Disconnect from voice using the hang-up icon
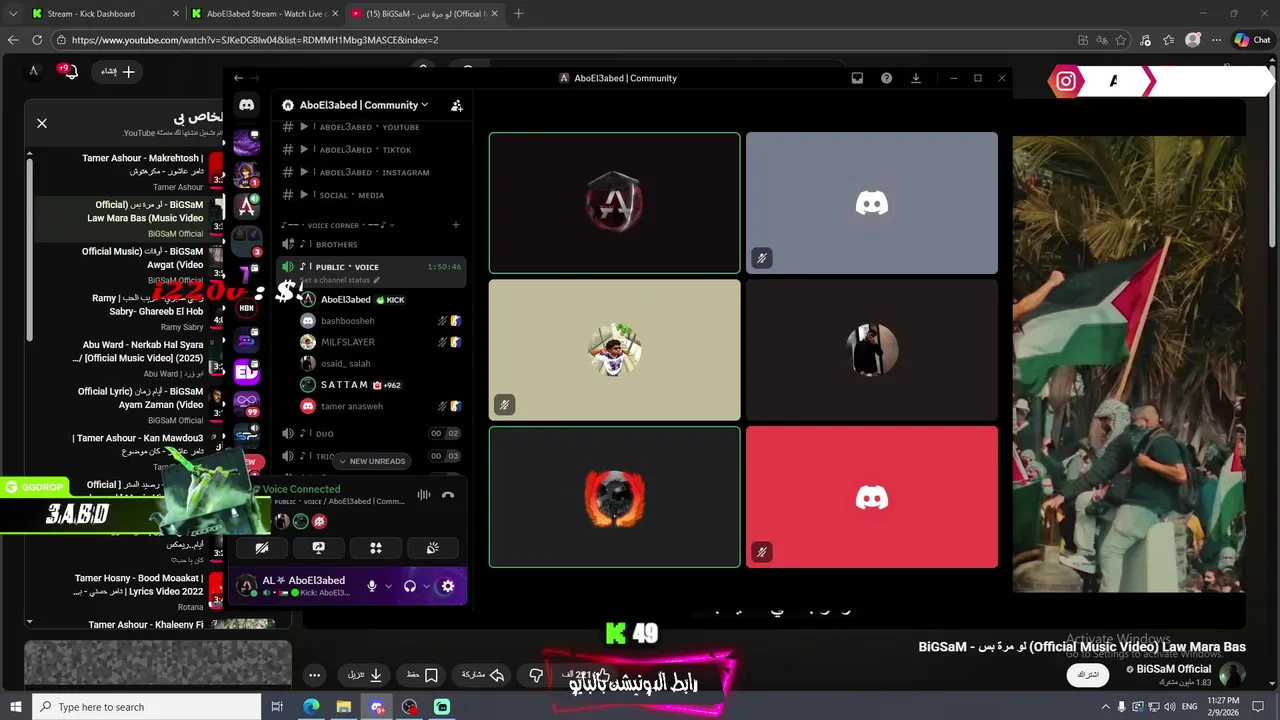This screenshot has width=1280, height=720. 448,495
